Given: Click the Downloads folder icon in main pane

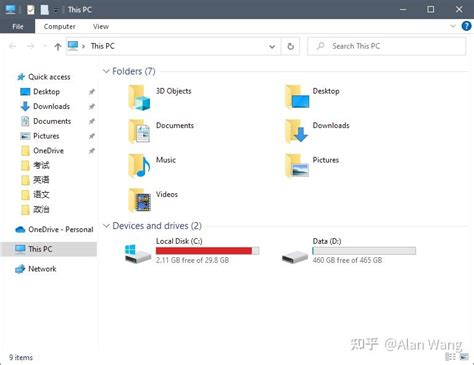Looking at the screenshot, I should point(297,131).
